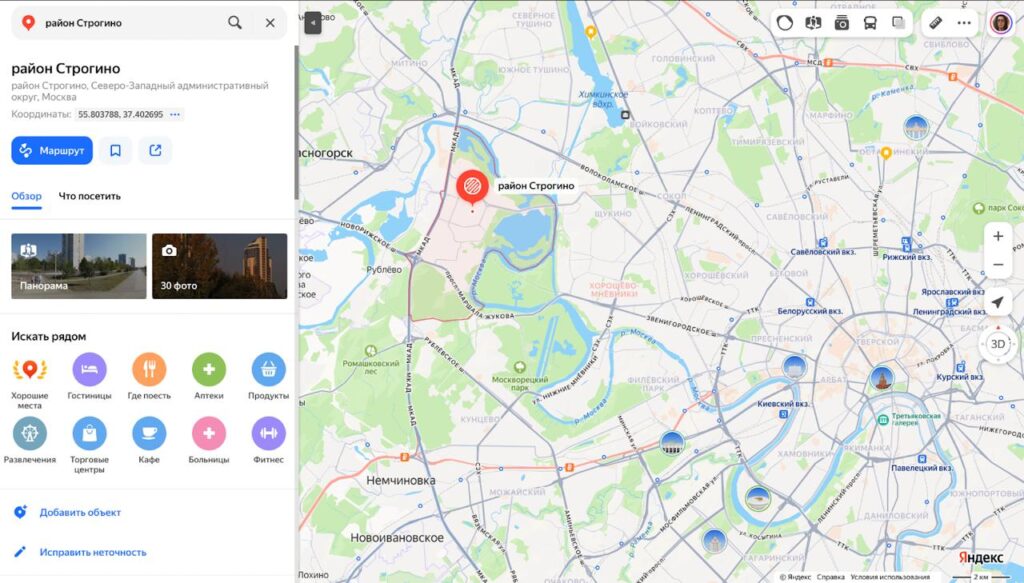Select the Обзор tab
1024x583 pixels.
coord(27,196)
